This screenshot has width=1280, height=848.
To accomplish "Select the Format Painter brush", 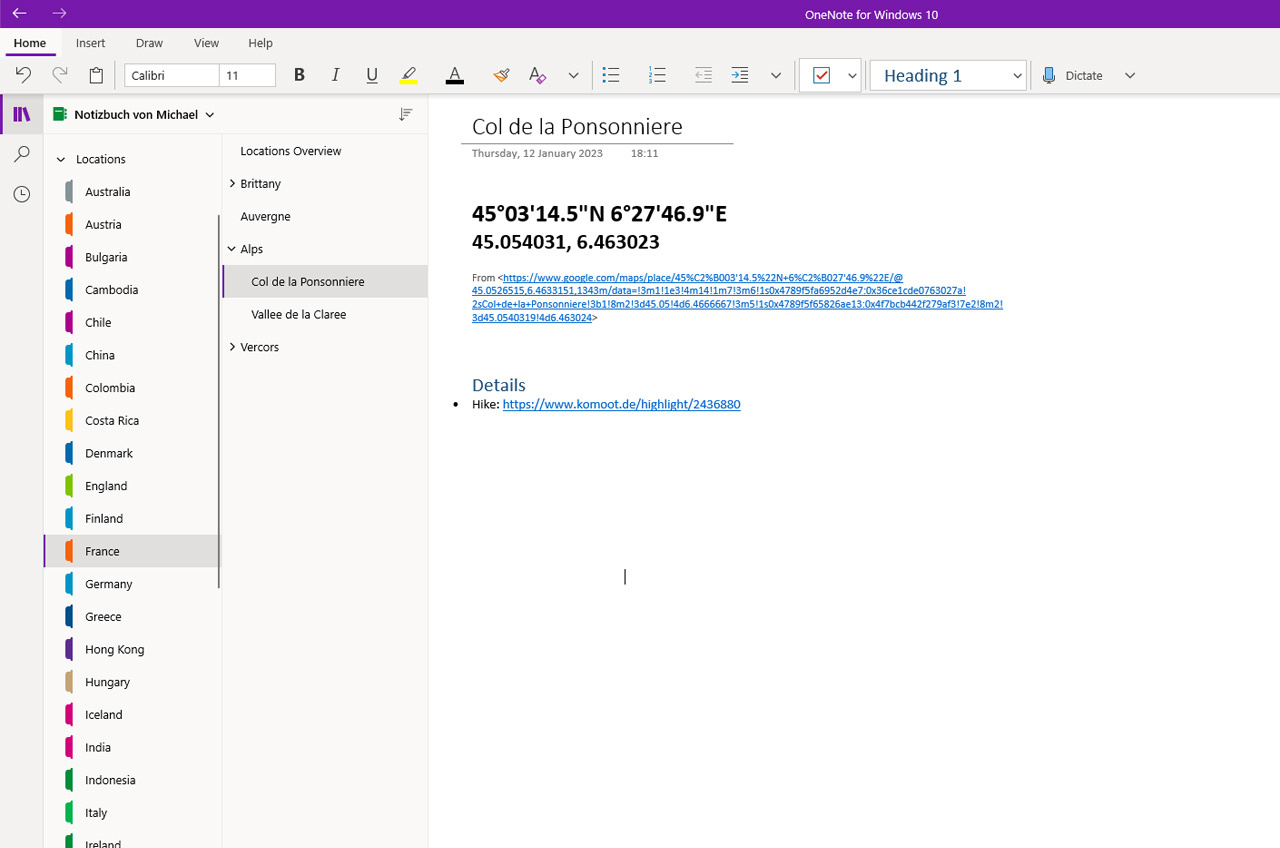I will 501,75.
